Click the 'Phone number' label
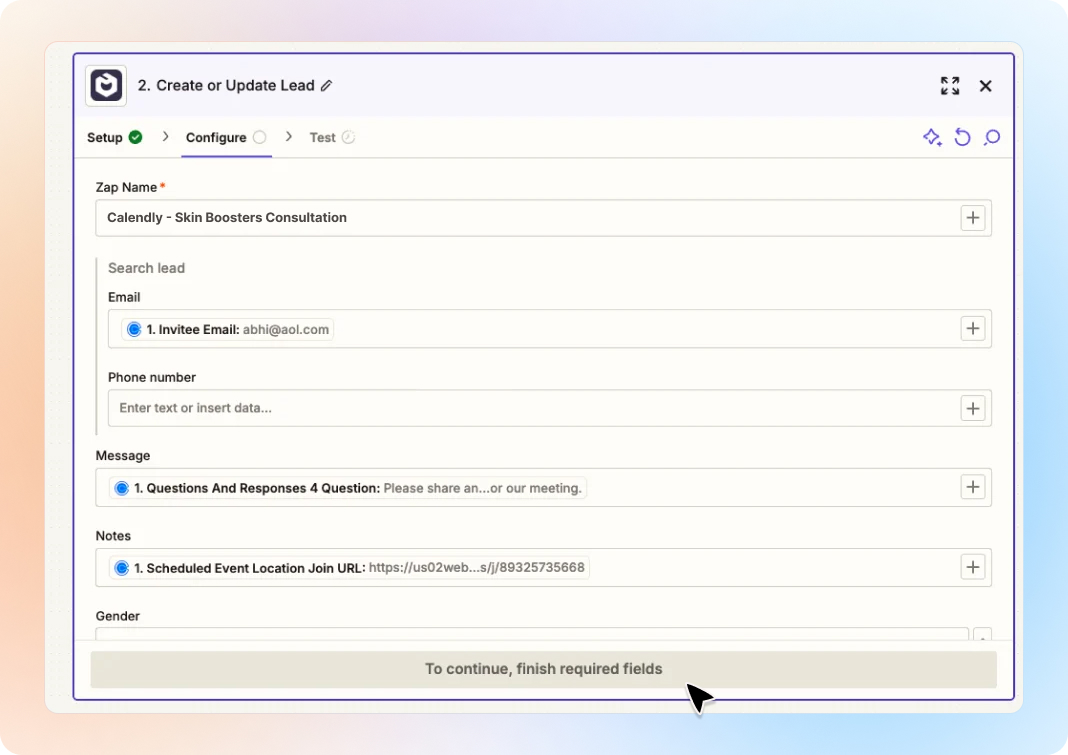 tap(151, 377)
